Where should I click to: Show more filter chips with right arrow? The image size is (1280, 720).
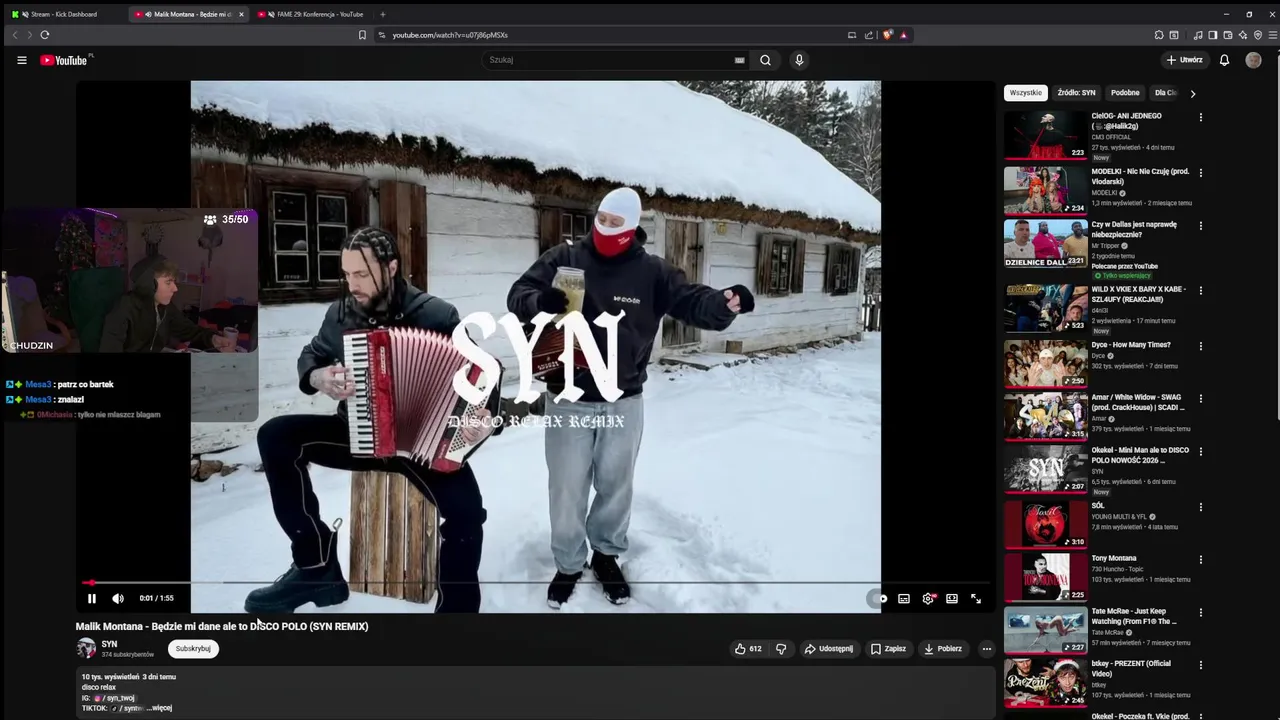click(1192, 93)
